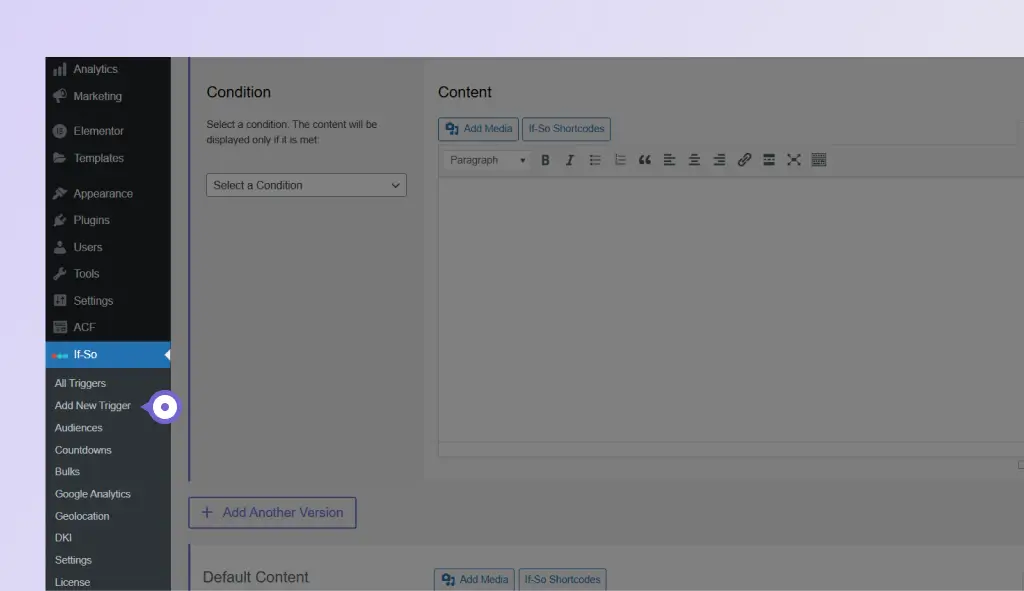Viewport: 1024px width, 591px height.
Task: Open the Select a Condition dropdown
Action: click(306, 185)
